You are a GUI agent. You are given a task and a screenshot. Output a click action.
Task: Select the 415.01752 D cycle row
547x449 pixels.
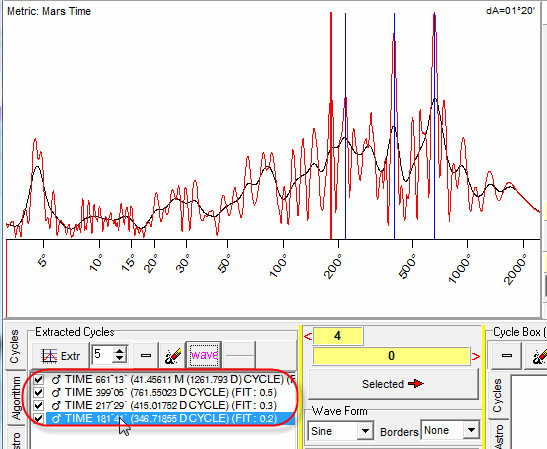tap(171, 405)
